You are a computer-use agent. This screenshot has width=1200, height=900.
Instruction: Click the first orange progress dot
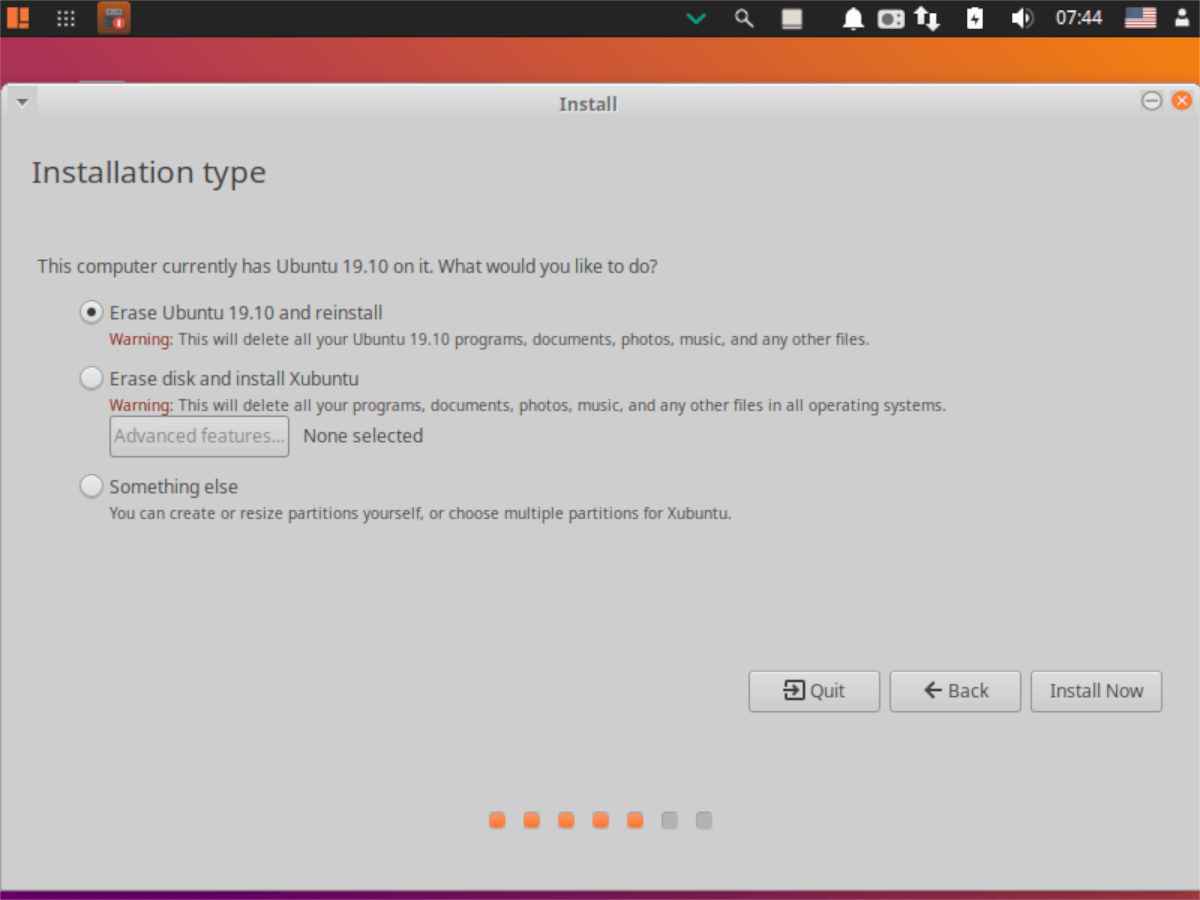[497, 820]
